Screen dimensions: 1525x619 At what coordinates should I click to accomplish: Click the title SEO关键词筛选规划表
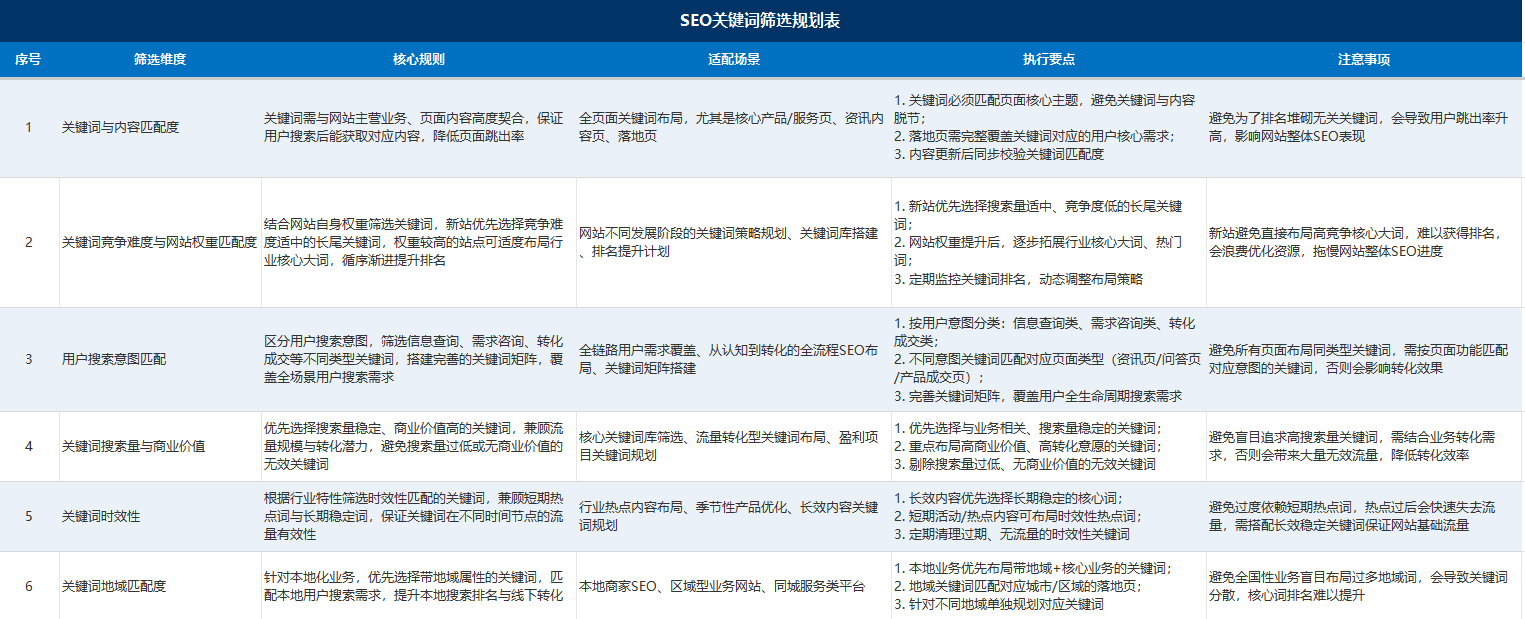pos(760,20)
